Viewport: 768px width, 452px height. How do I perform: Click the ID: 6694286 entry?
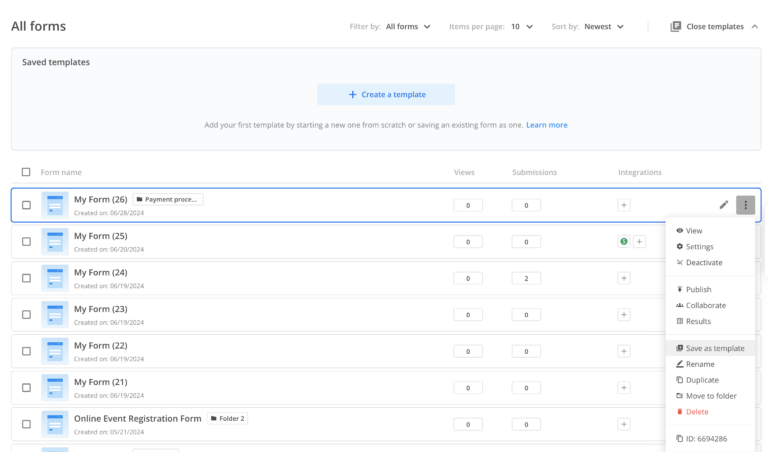point(710,439)
